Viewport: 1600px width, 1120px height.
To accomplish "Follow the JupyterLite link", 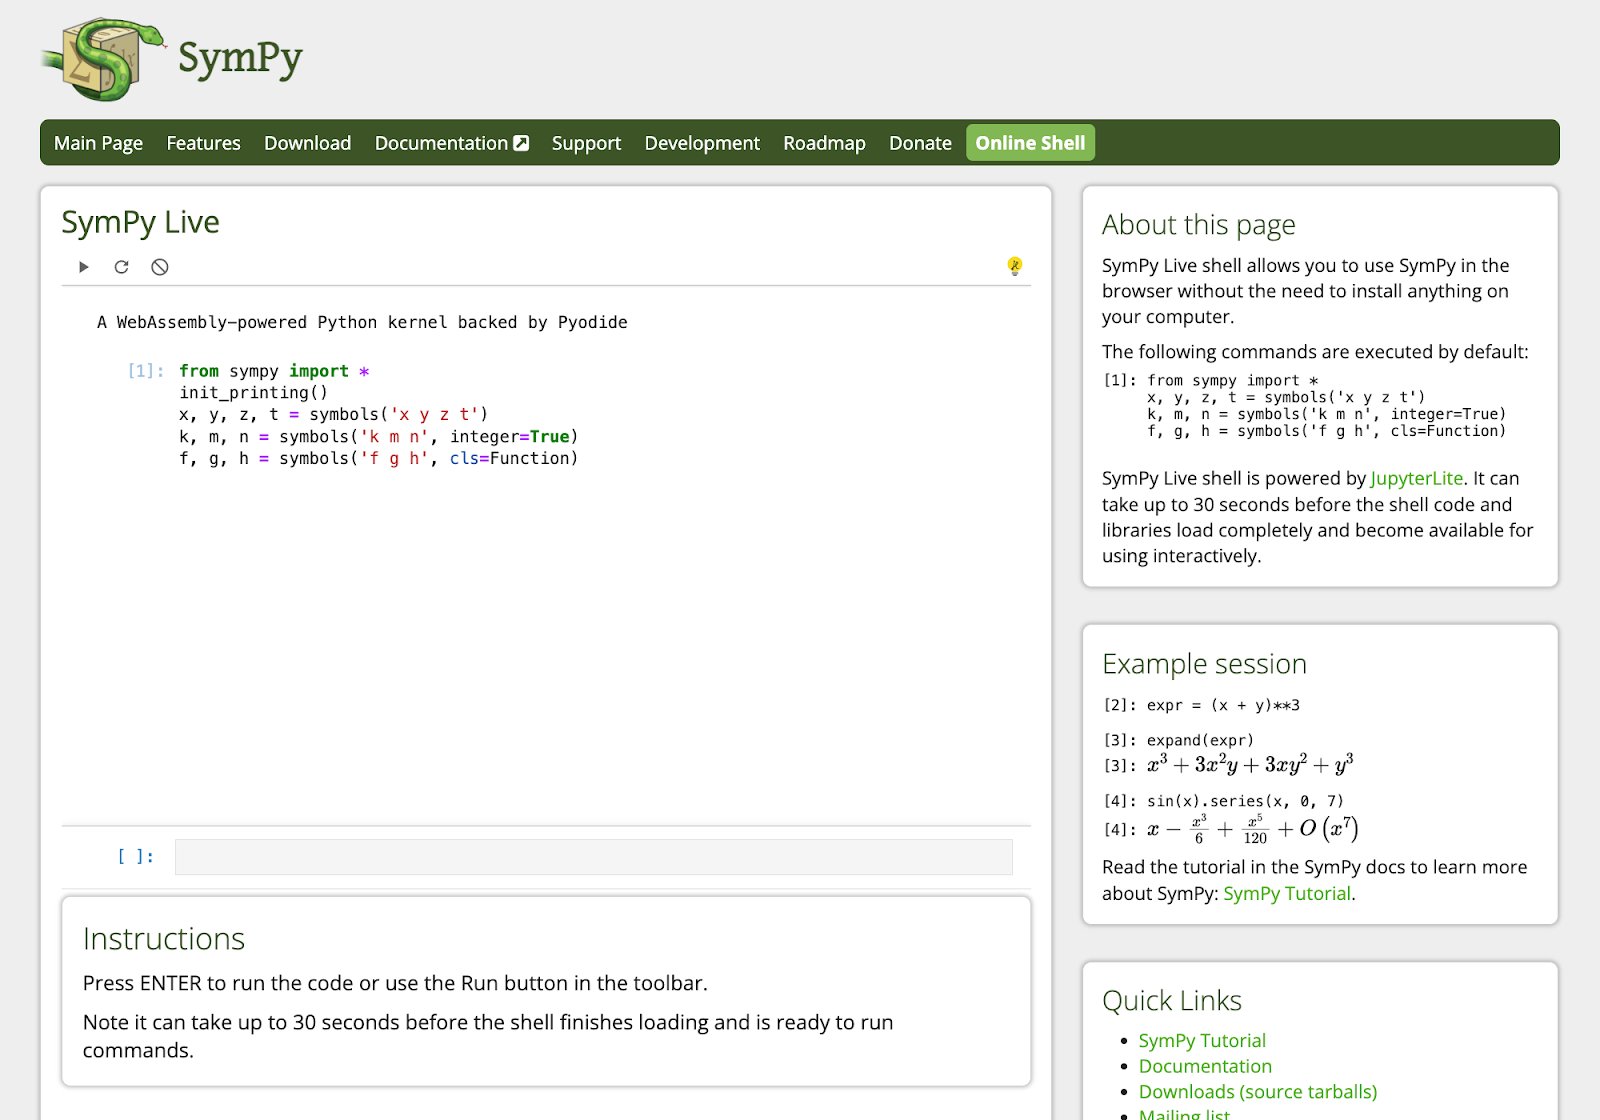I will tap(1416, 478).
